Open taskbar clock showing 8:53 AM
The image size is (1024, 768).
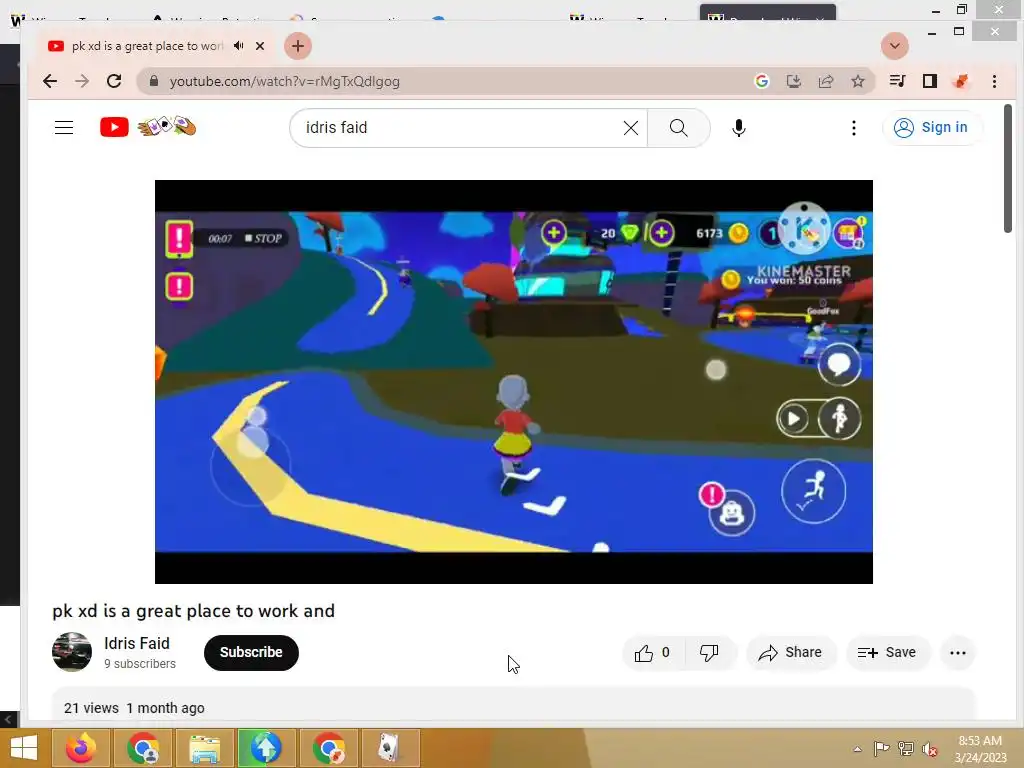click(x=980, y=749)
